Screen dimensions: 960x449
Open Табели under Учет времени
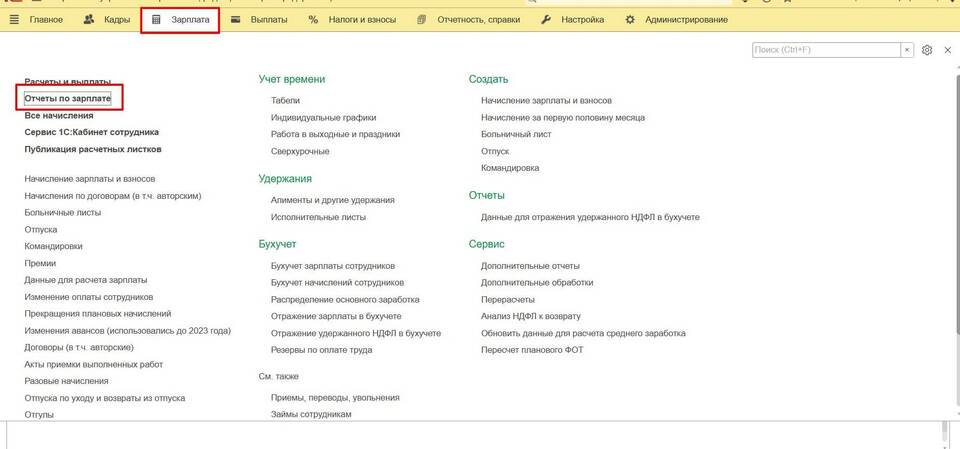(x=285, y=101)
